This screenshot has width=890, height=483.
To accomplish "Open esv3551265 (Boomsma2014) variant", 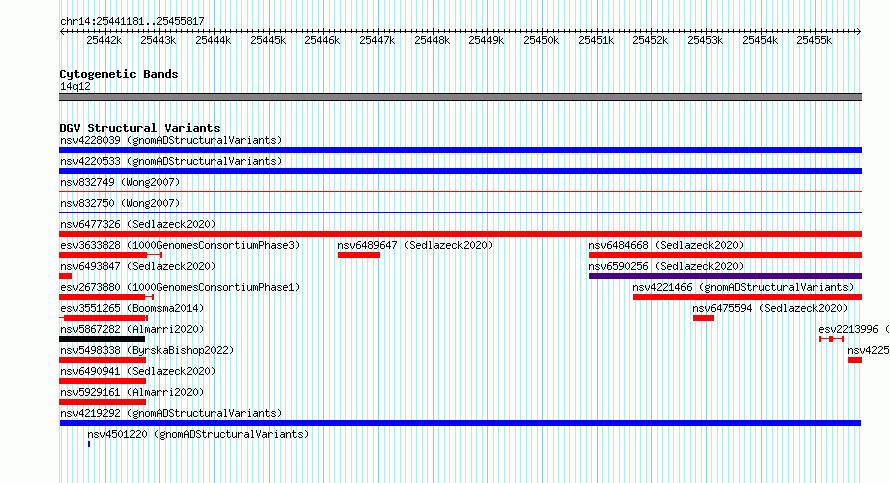I will (x=132, y=308).
